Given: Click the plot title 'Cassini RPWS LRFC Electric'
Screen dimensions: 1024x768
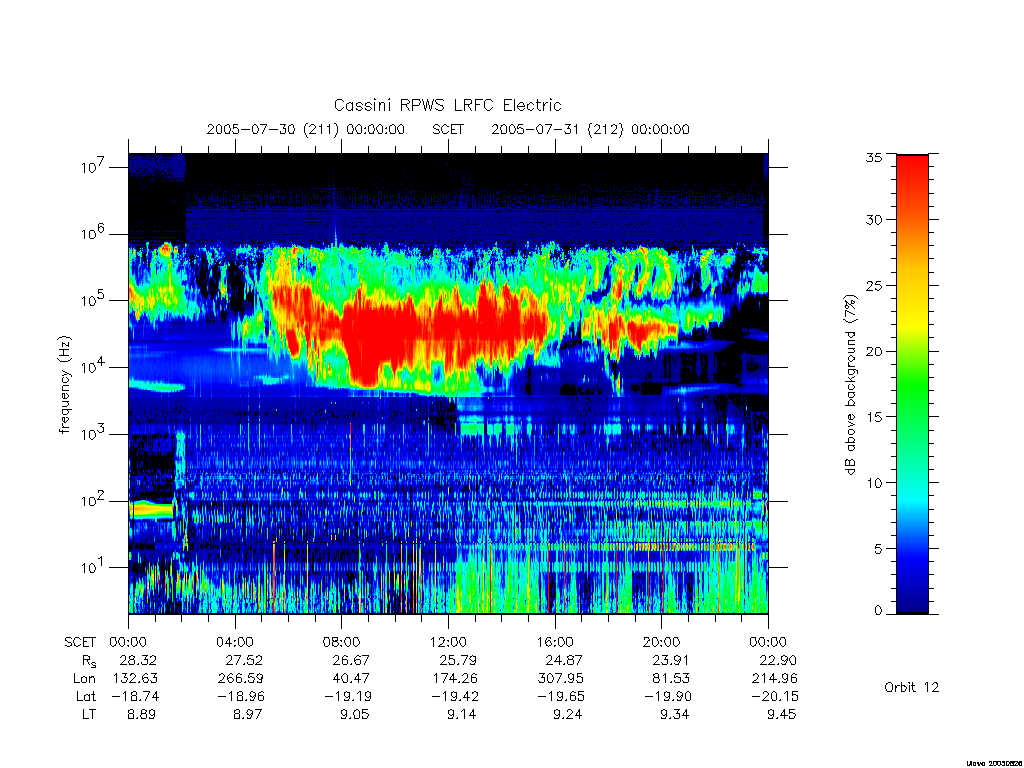Looking at the screenshot, I should click(447, 105).
